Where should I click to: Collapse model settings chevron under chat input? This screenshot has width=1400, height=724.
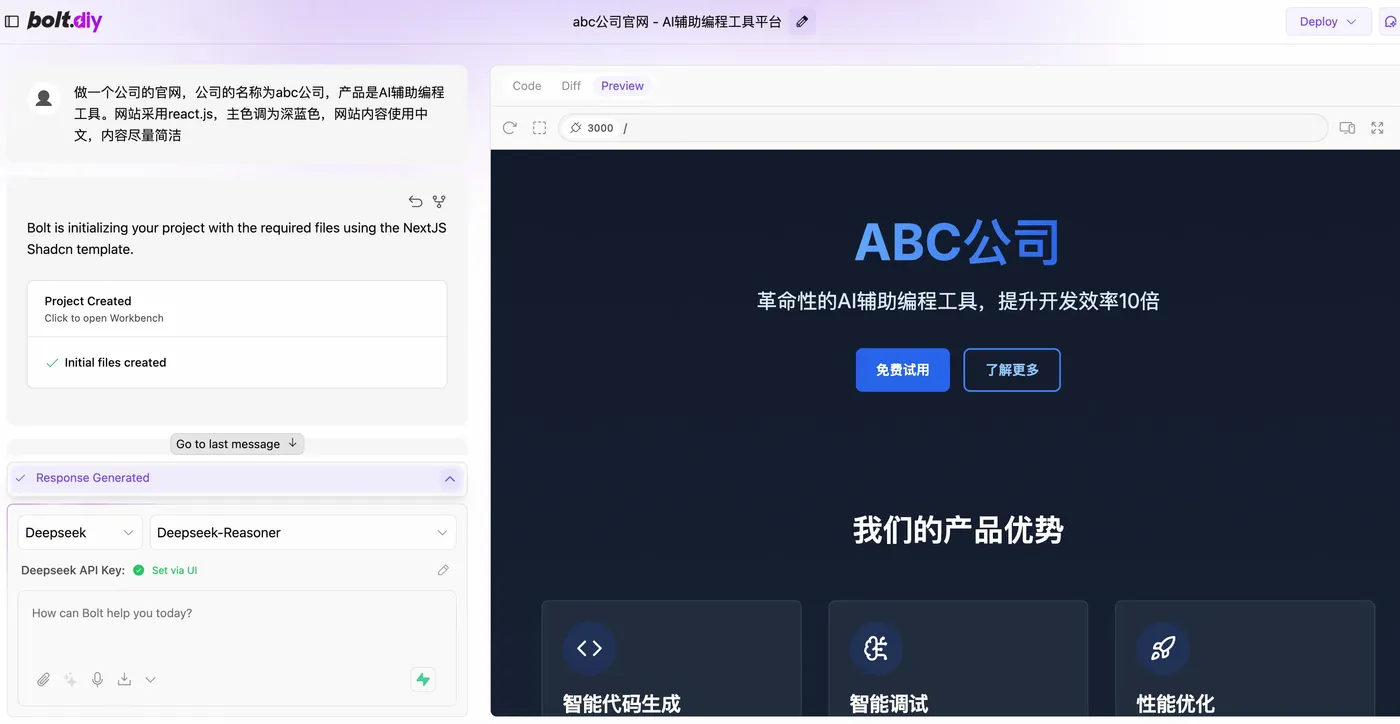(x=150, y=680)
